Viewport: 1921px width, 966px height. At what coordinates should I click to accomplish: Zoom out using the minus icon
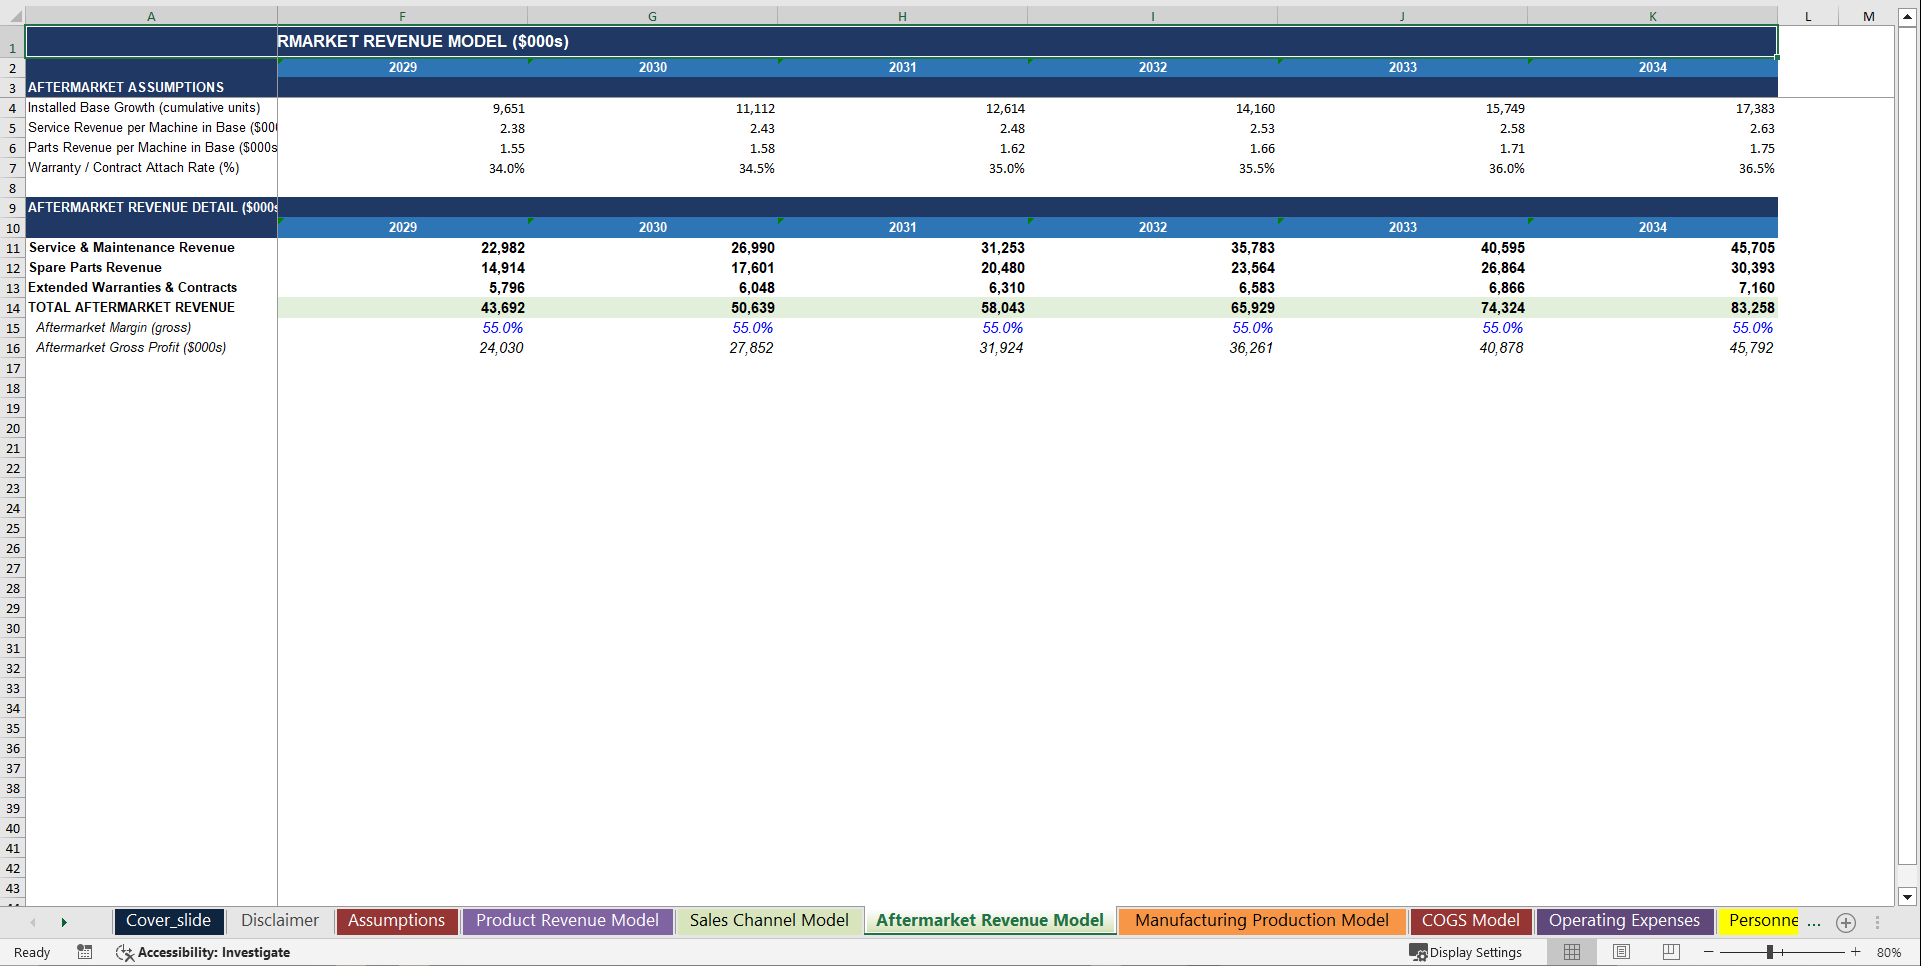1710,952
